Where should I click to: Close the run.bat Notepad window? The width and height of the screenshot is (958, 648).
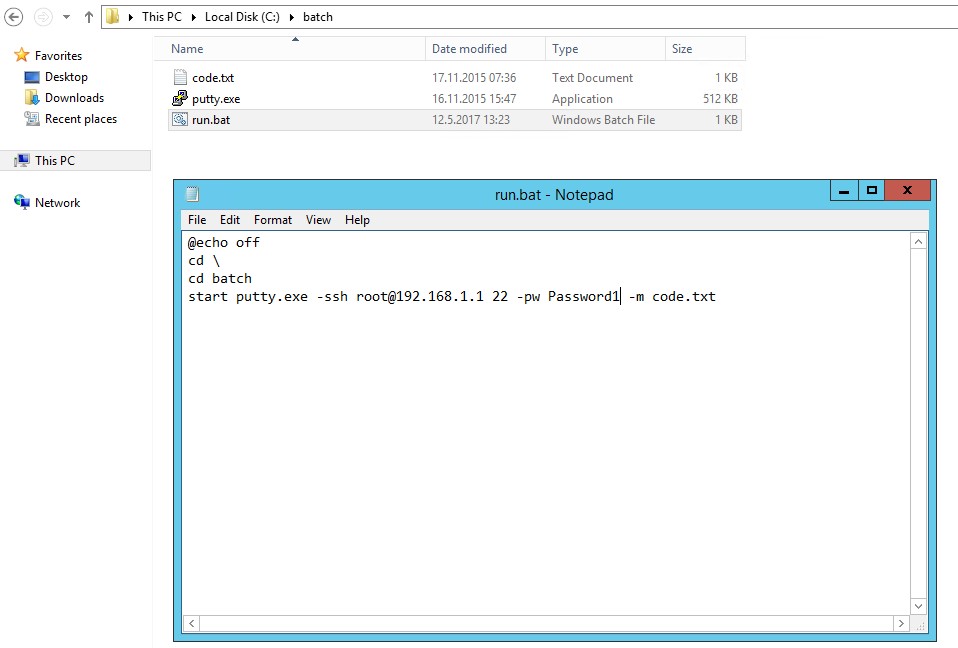coord(907,191)
